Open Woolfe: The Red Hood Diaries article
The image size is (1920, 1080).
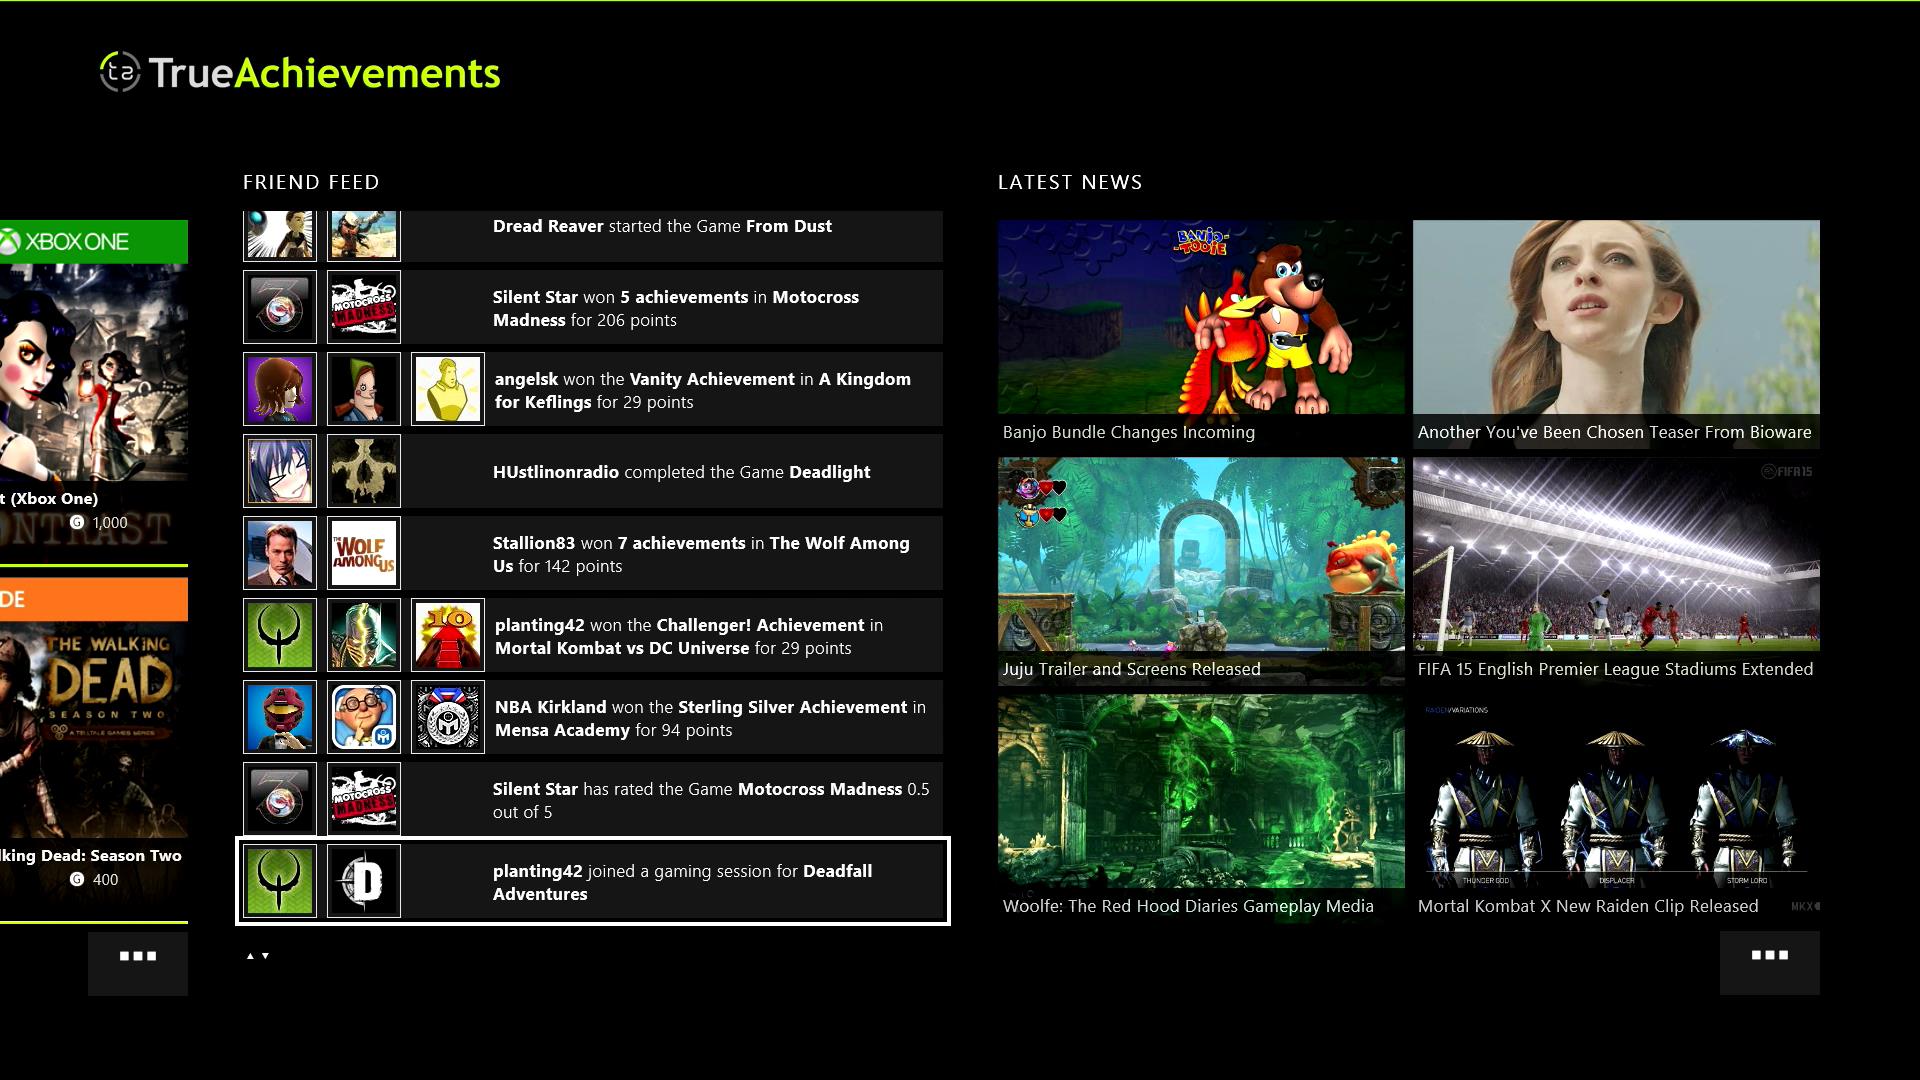click(x=1201, y=808)
